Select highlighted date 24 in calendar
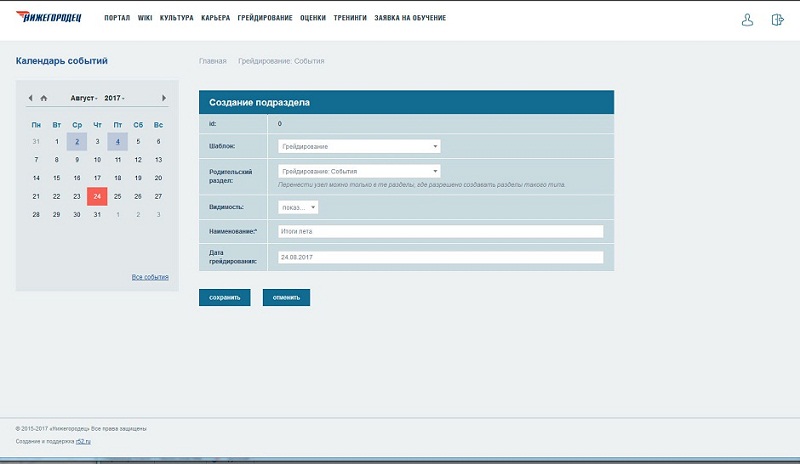800x464 pixels. 97,196
